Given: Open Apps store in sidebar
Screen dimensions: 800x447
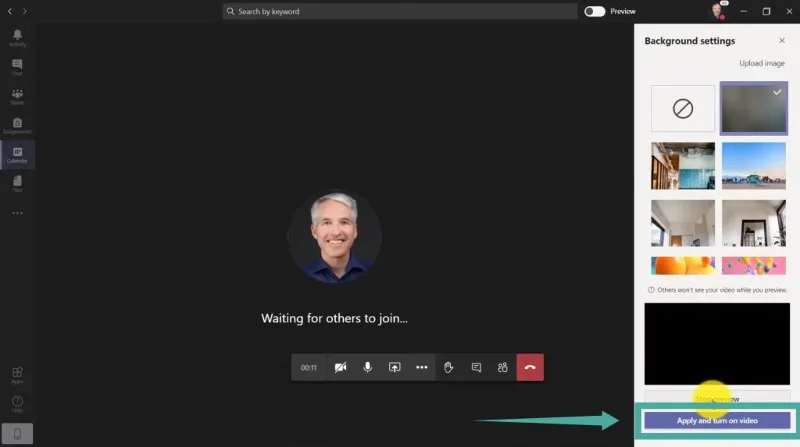Looking at the screenshot, I should coord(17,375).
